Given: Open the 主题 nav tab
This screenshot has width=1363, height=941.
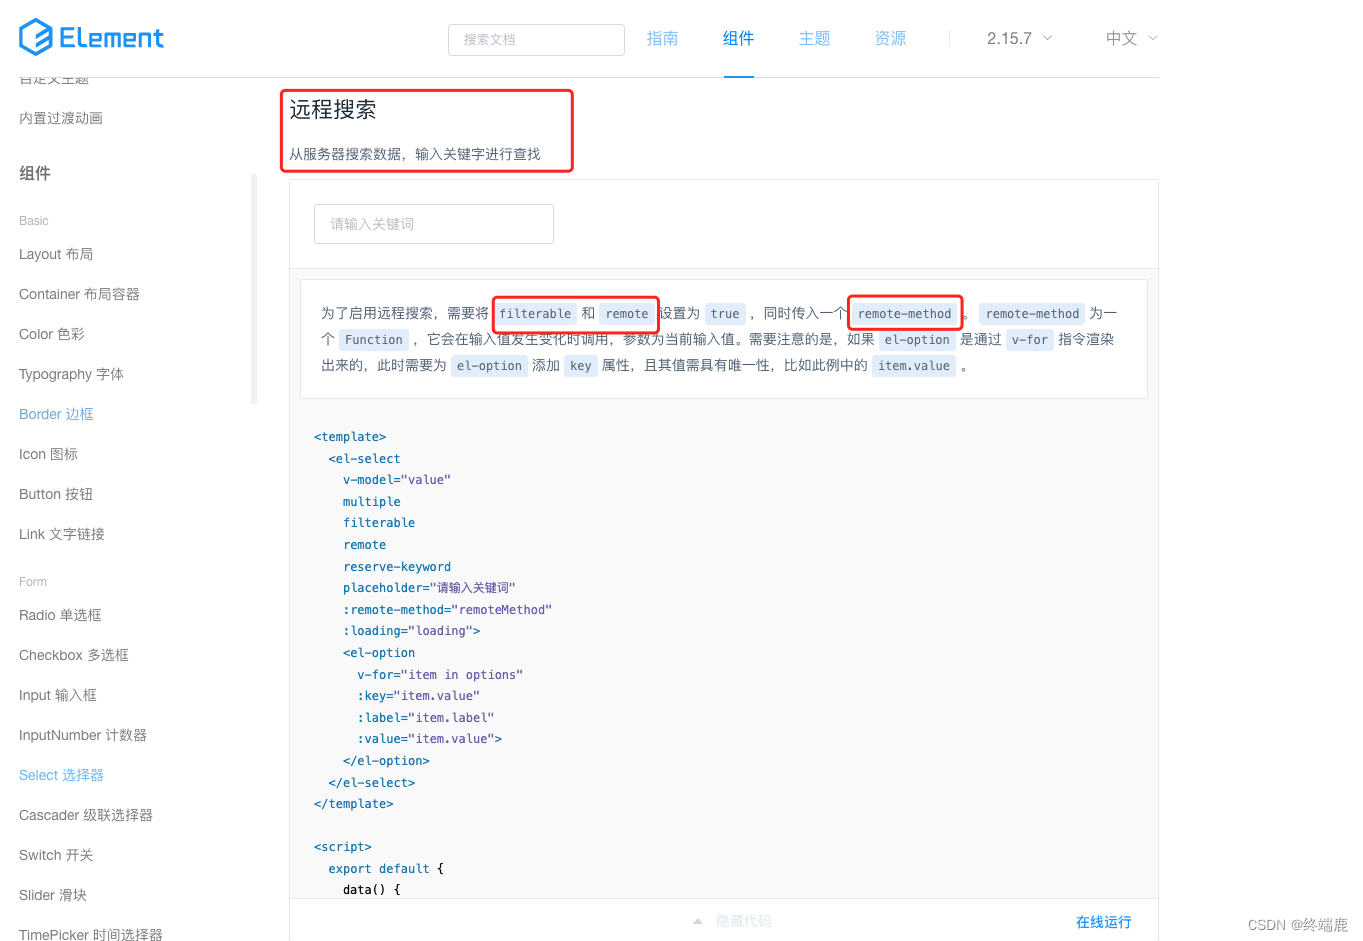Looking at the screenshot, I should pos(814,38).
